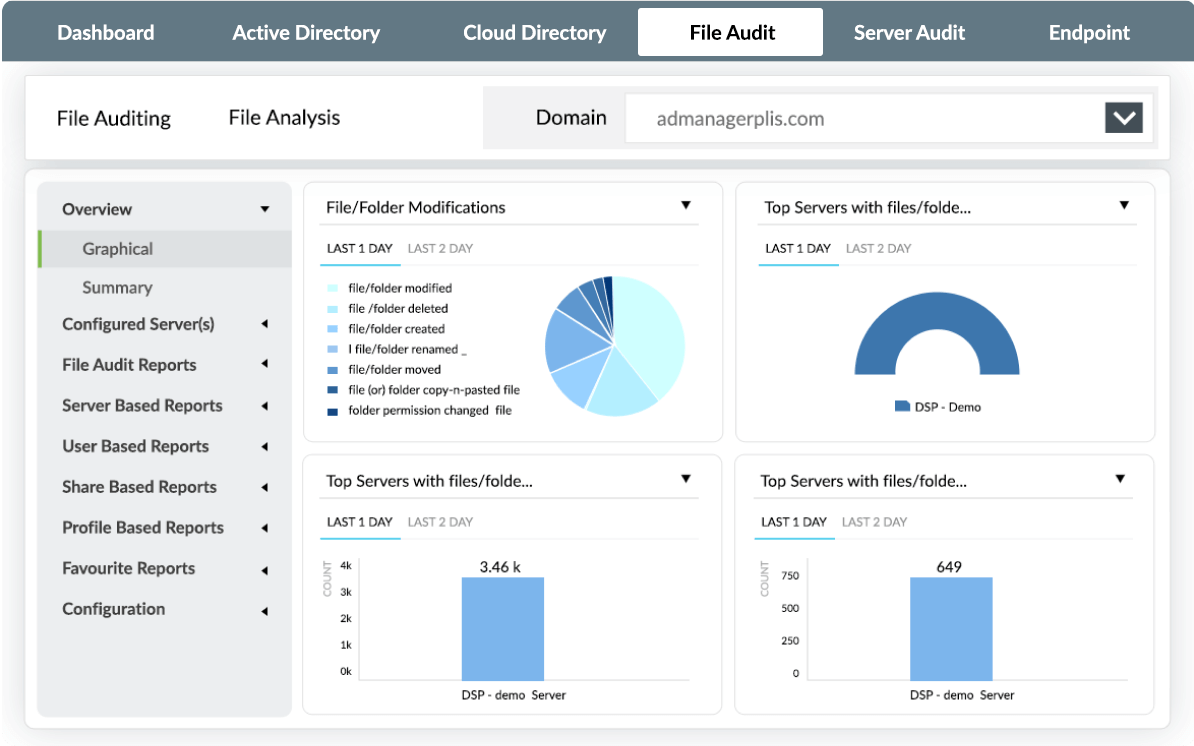
Task: Open the Dashboard tab
Action: 105,32
